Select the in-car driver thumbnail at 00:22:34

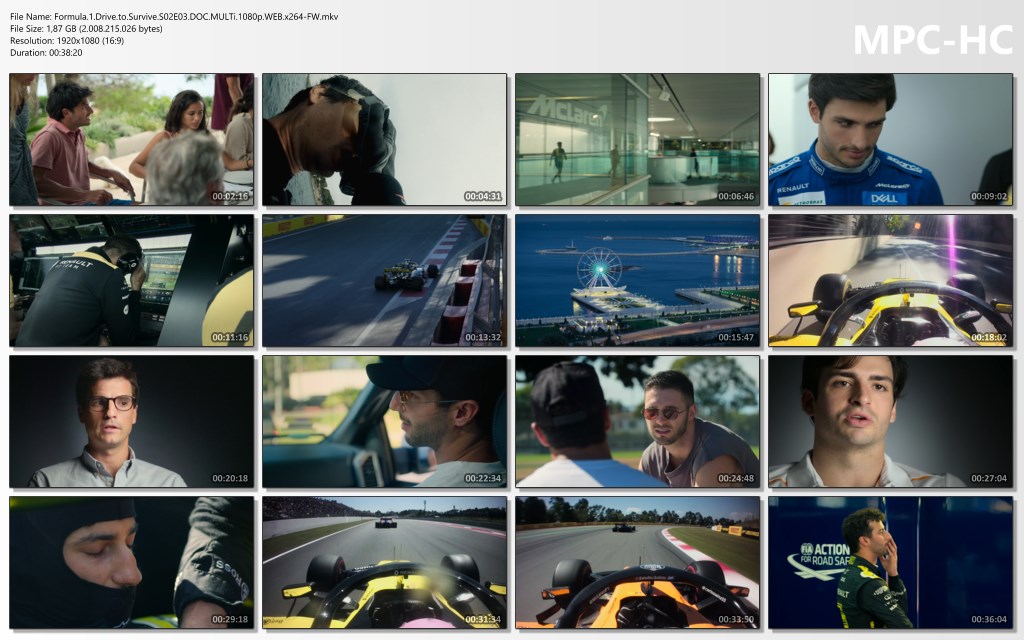click(x=384, y=421)
